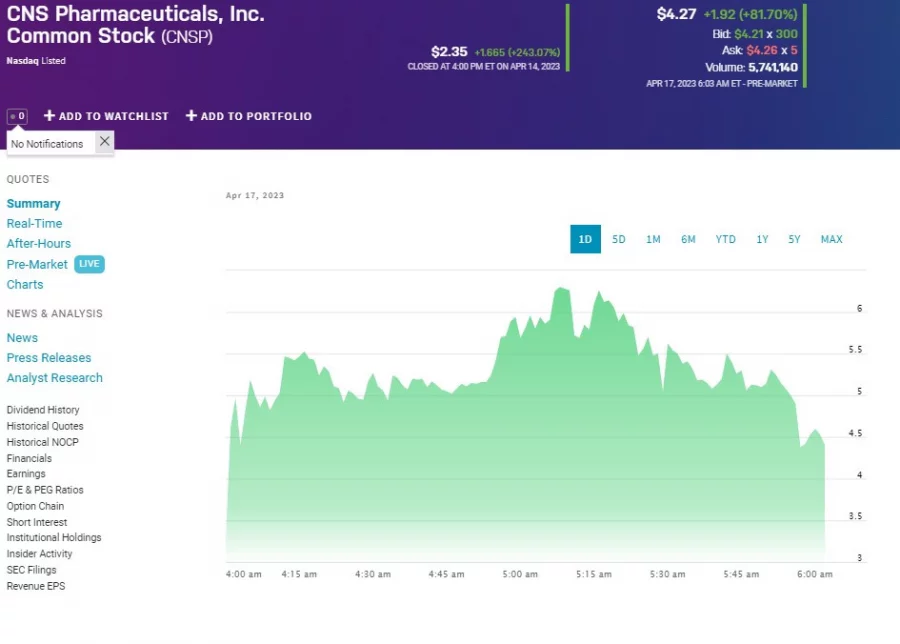This screenshot has height=644, width=900.
Task: Open Analyst Research
Action: 55,377
